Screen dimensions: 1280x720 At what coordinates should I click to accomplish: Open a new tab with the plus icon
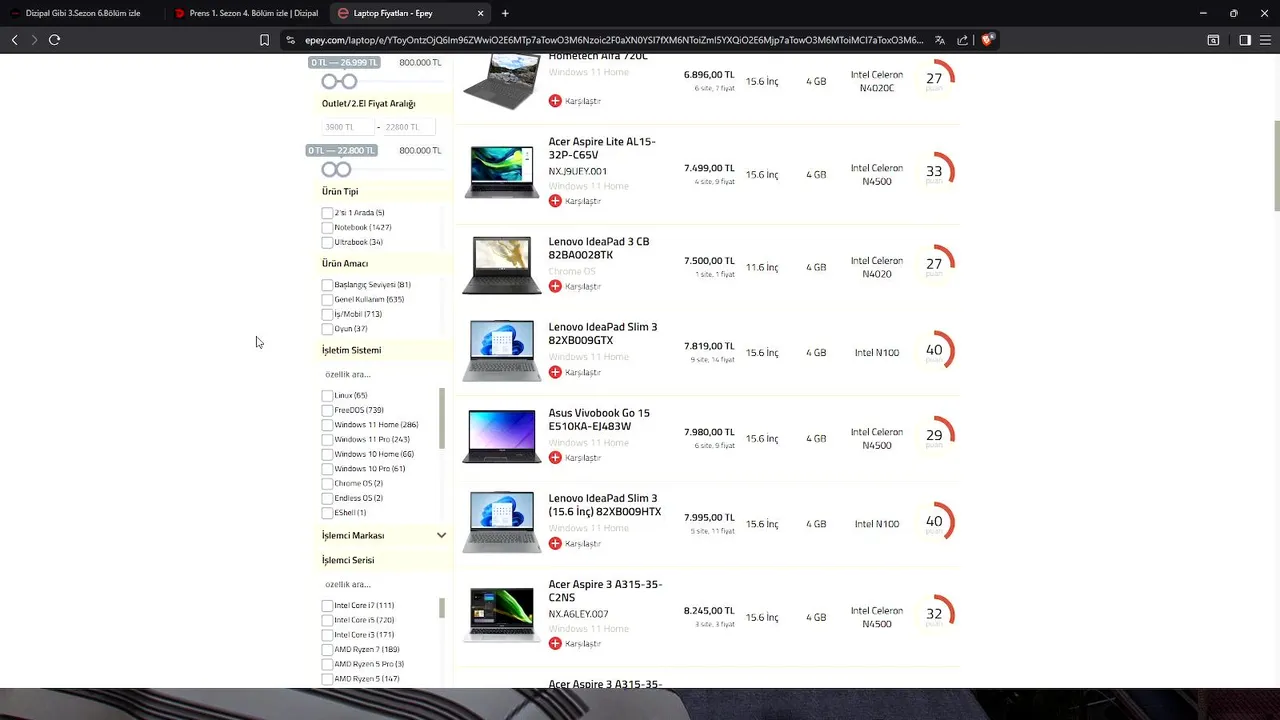coord(505,13)
